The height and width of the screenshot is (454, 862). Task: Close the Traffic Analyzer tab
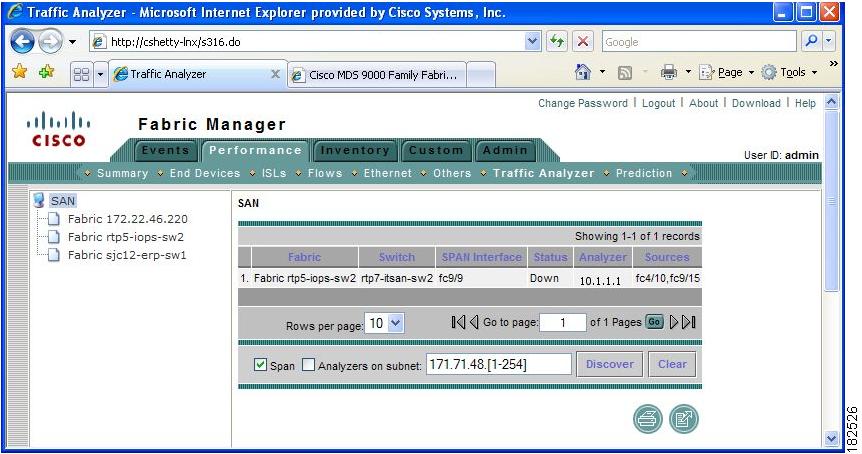[275, 74]
